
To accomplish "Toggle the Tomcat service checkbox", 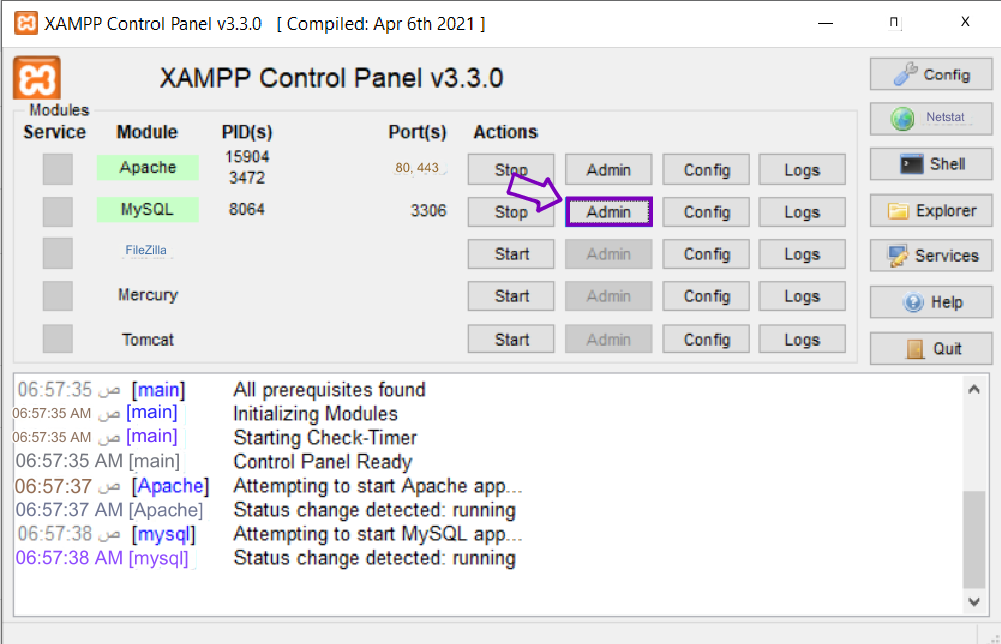I will click(57, 338).
